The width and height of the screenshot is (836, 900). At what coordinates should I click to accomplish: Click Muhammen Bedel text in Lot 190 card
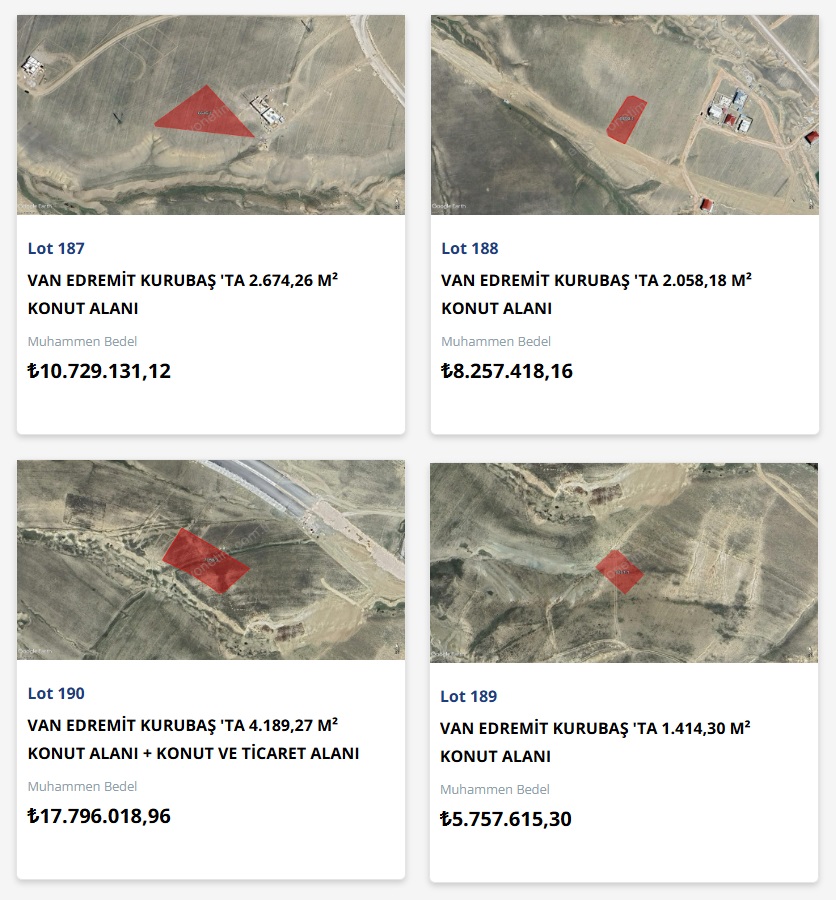coord(82,786)
